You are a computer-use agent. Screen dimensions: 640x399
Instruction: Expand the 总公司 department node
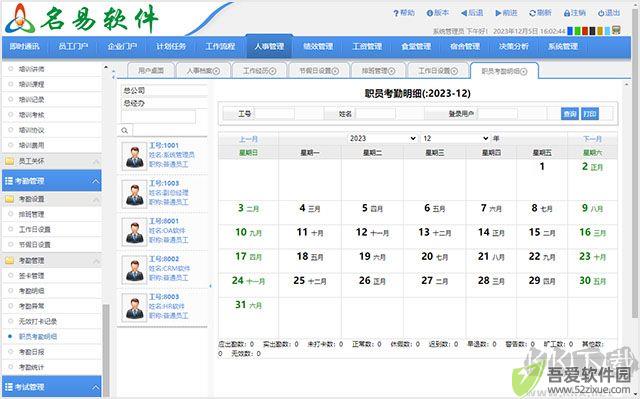tap(134, 91)
